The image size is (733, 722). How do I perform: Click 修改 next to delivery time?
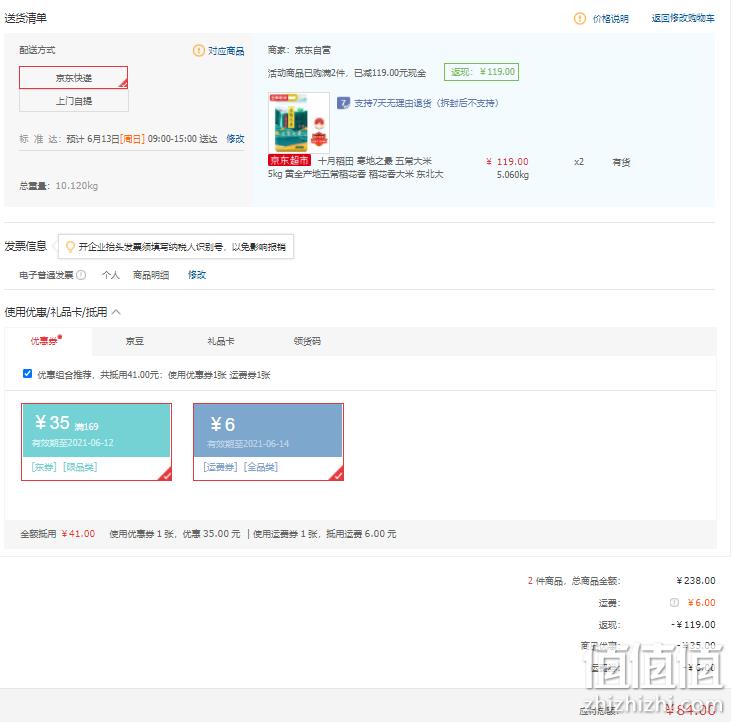click(x=235, y=139)
